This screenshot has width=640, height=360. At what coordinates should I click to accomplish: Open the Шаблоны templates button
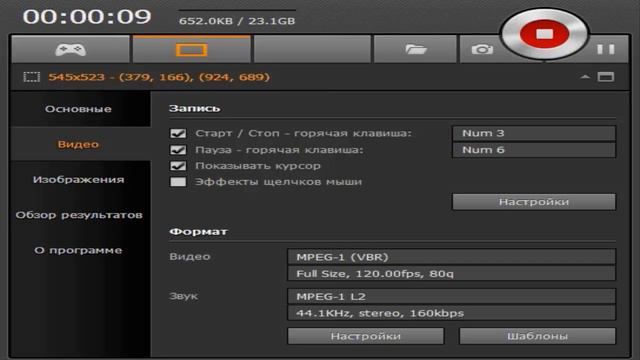coord(538,336)
